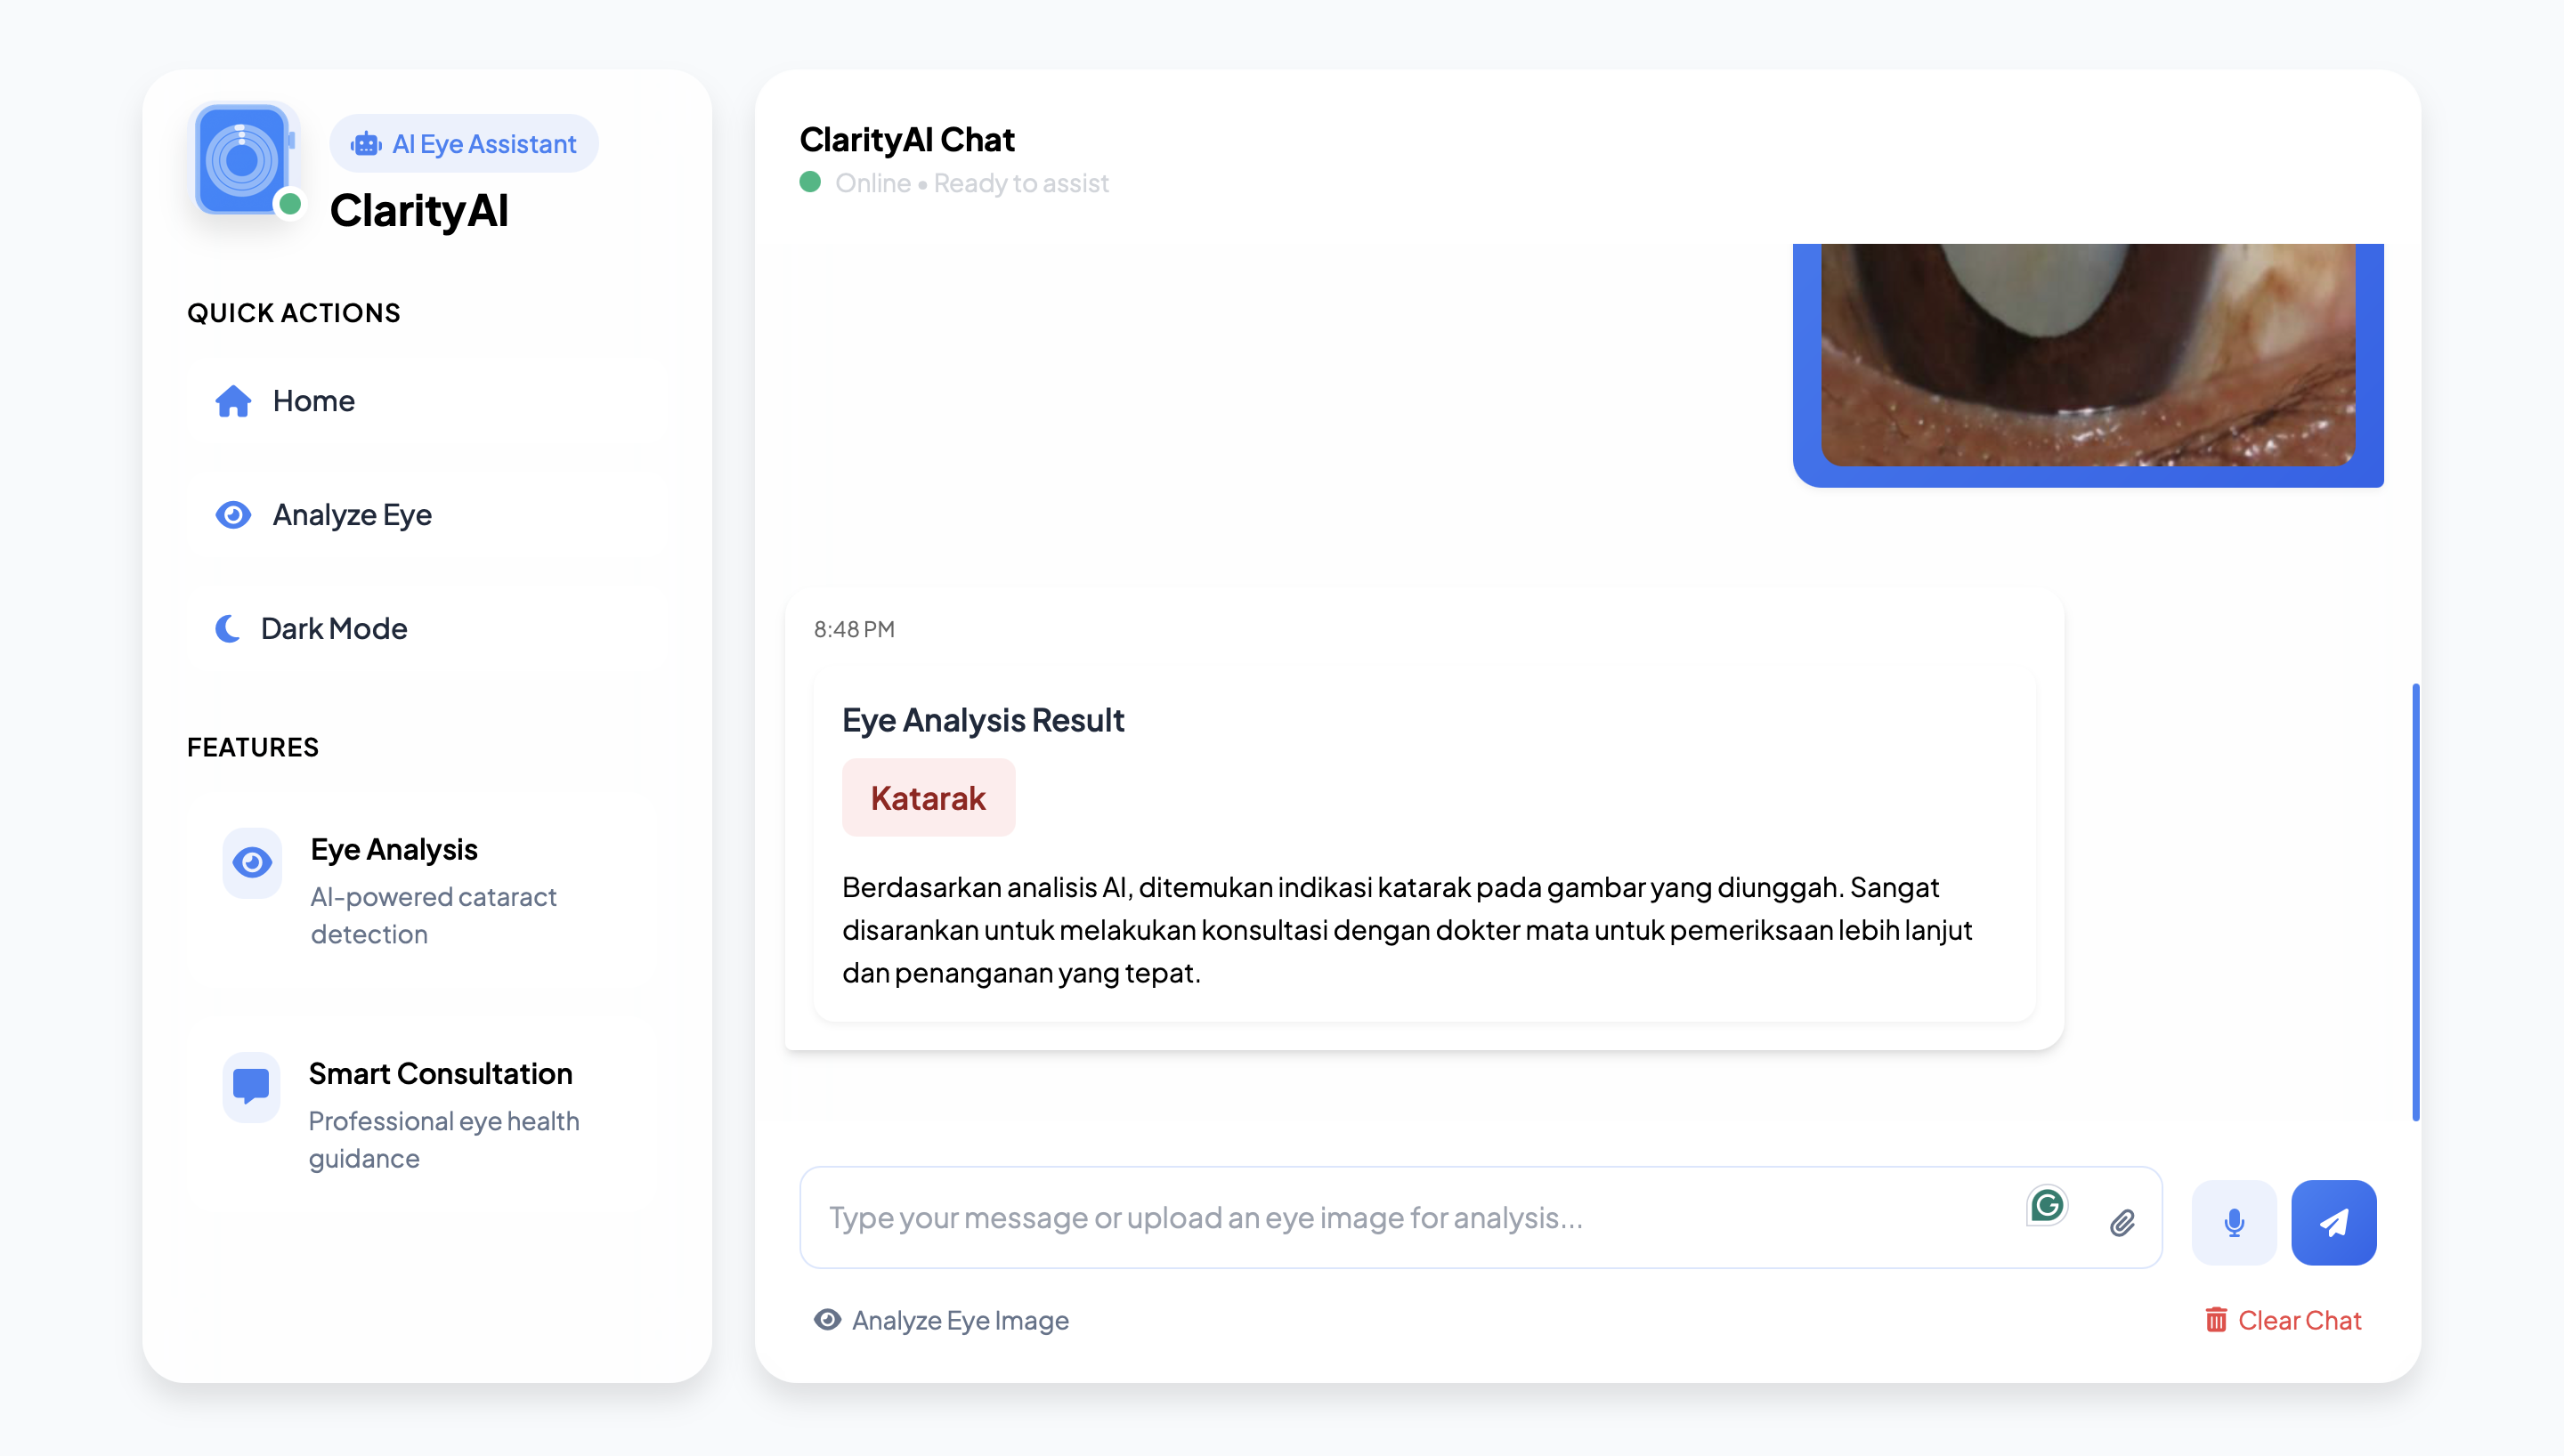This screenshot has height=1456, width=2564.
Task: Click Analyze Eye Image below input
Action: pyautogui.click(x=960, y=1320)
